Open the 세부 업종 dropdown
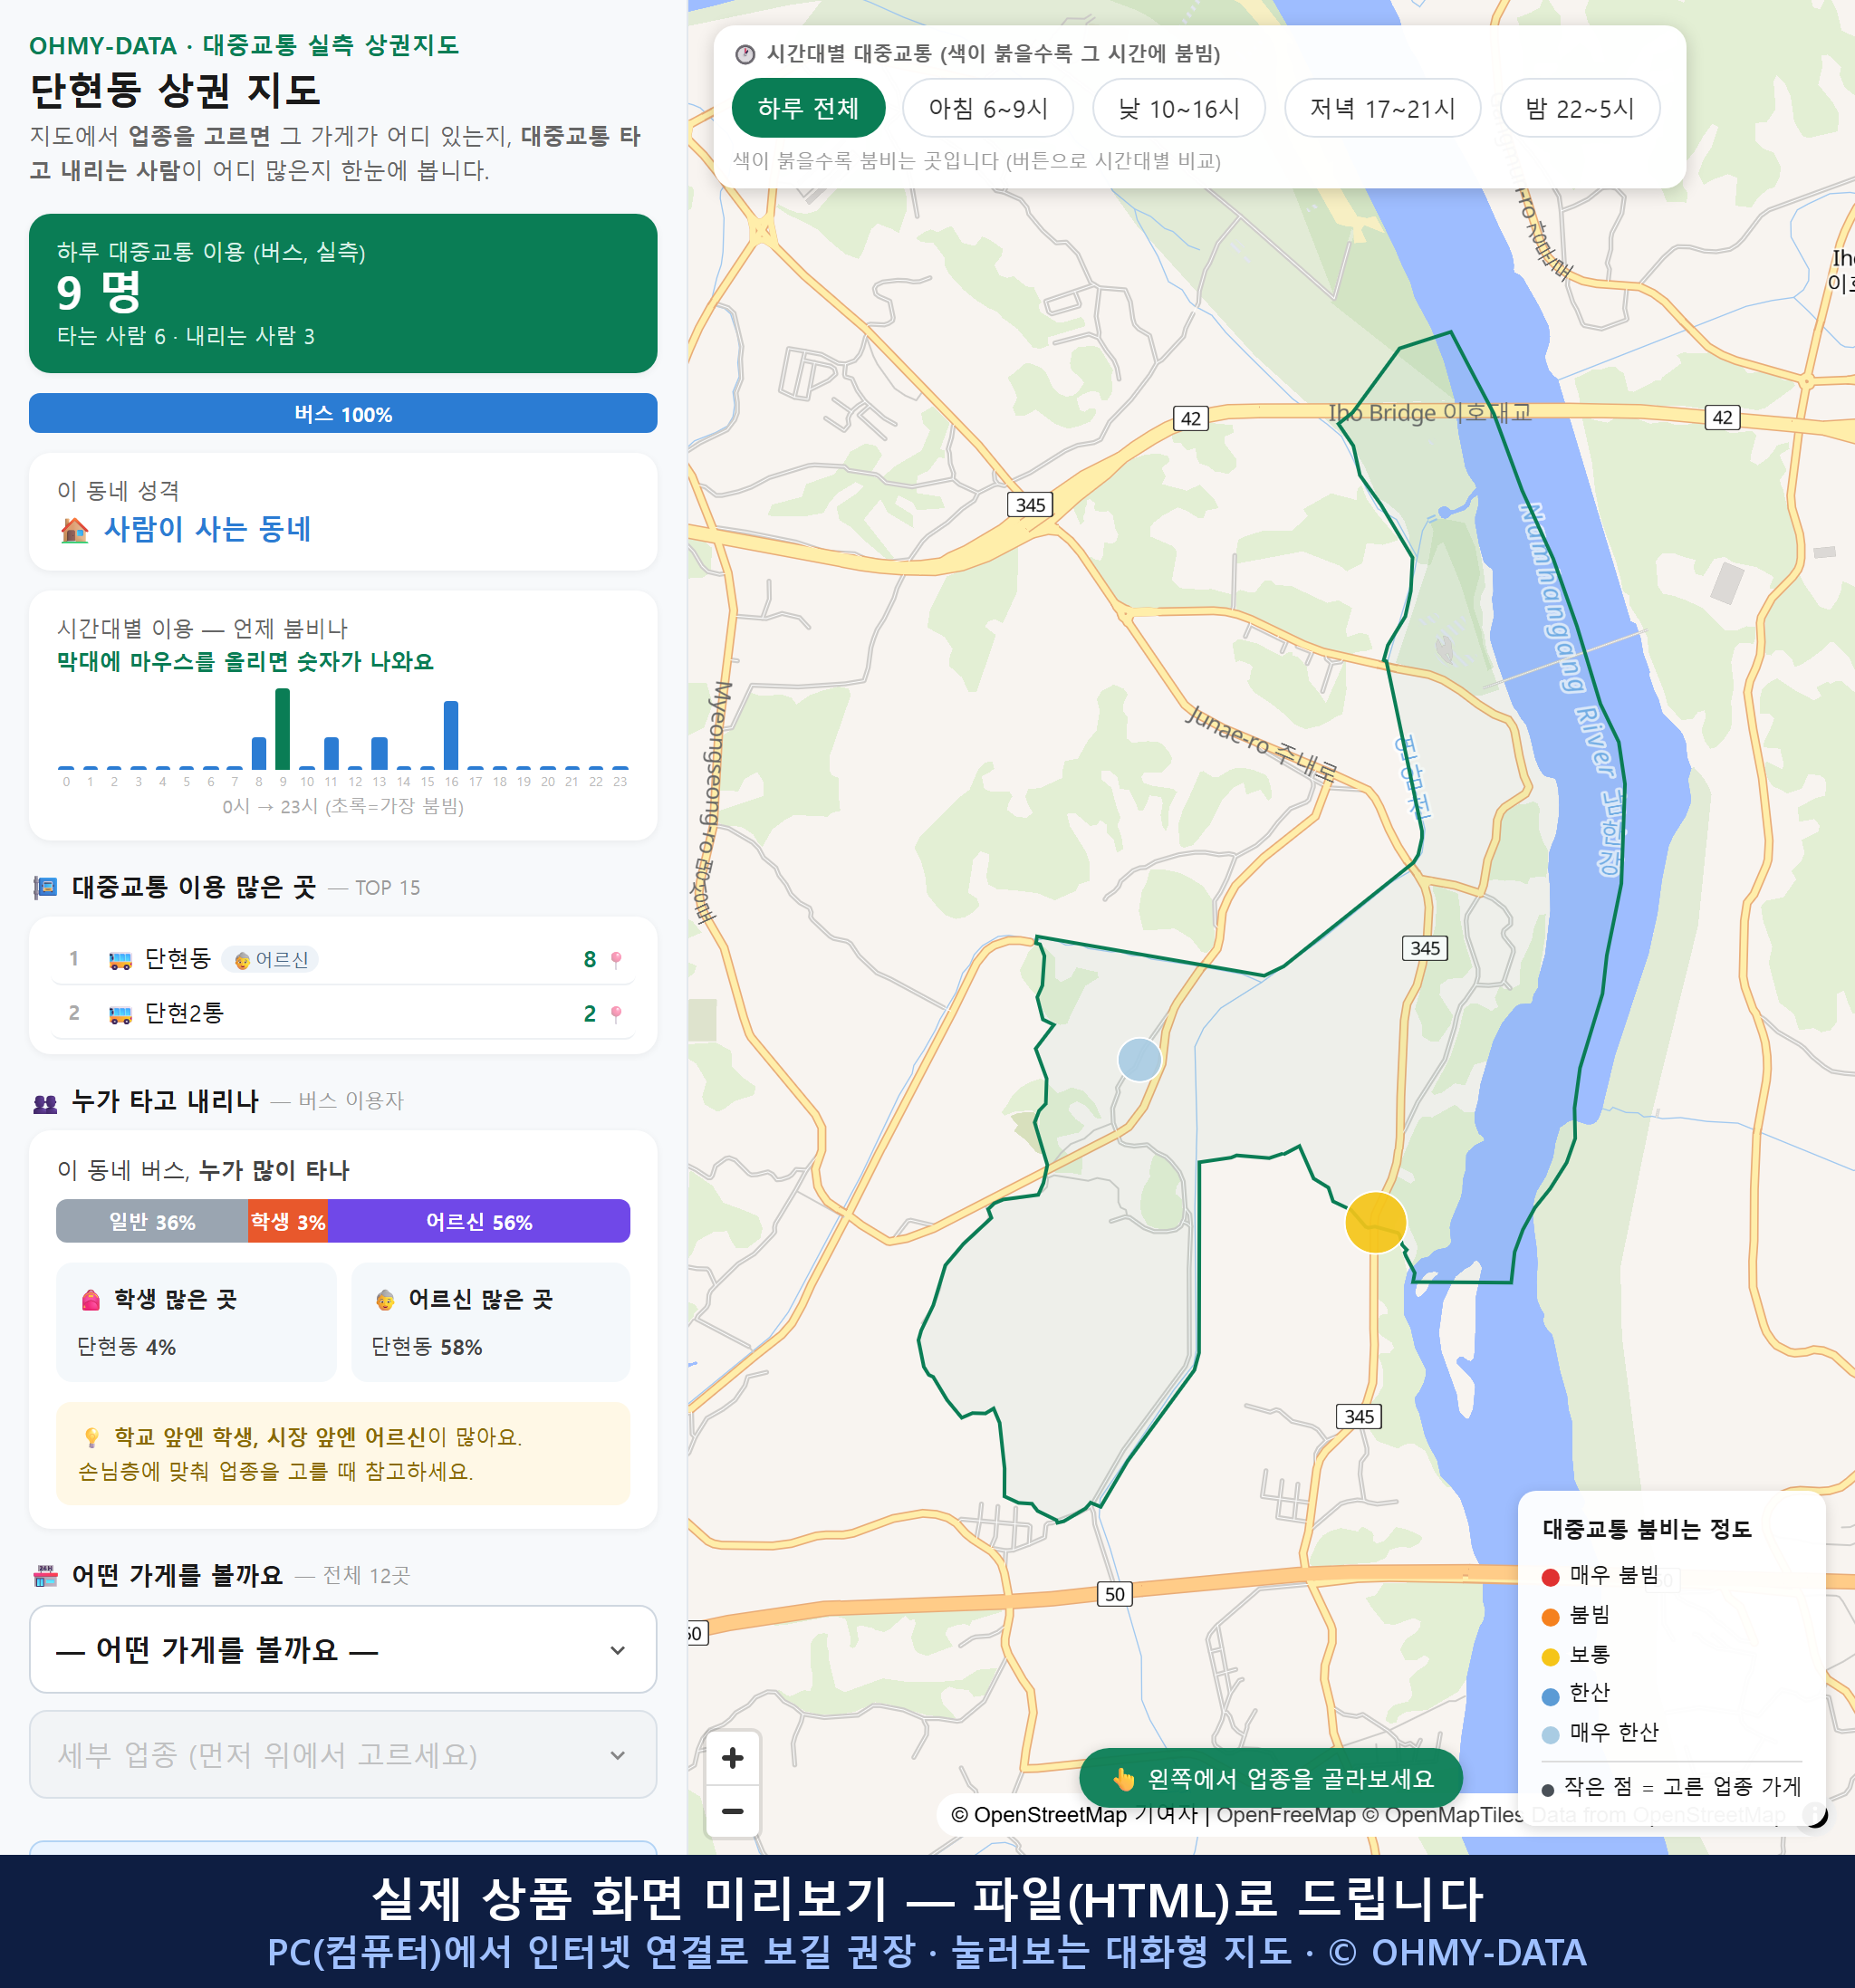This screenshot has height=1988, width=1855. click(343, 1754)
